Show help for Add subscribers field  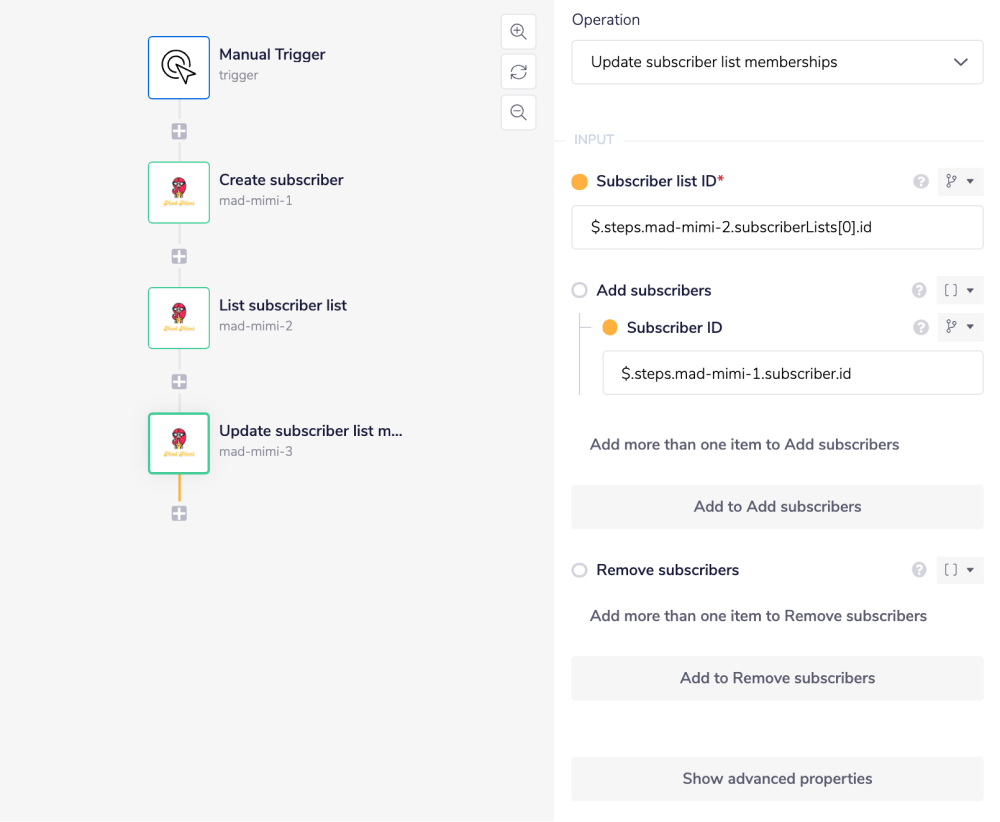coord(919,291)
